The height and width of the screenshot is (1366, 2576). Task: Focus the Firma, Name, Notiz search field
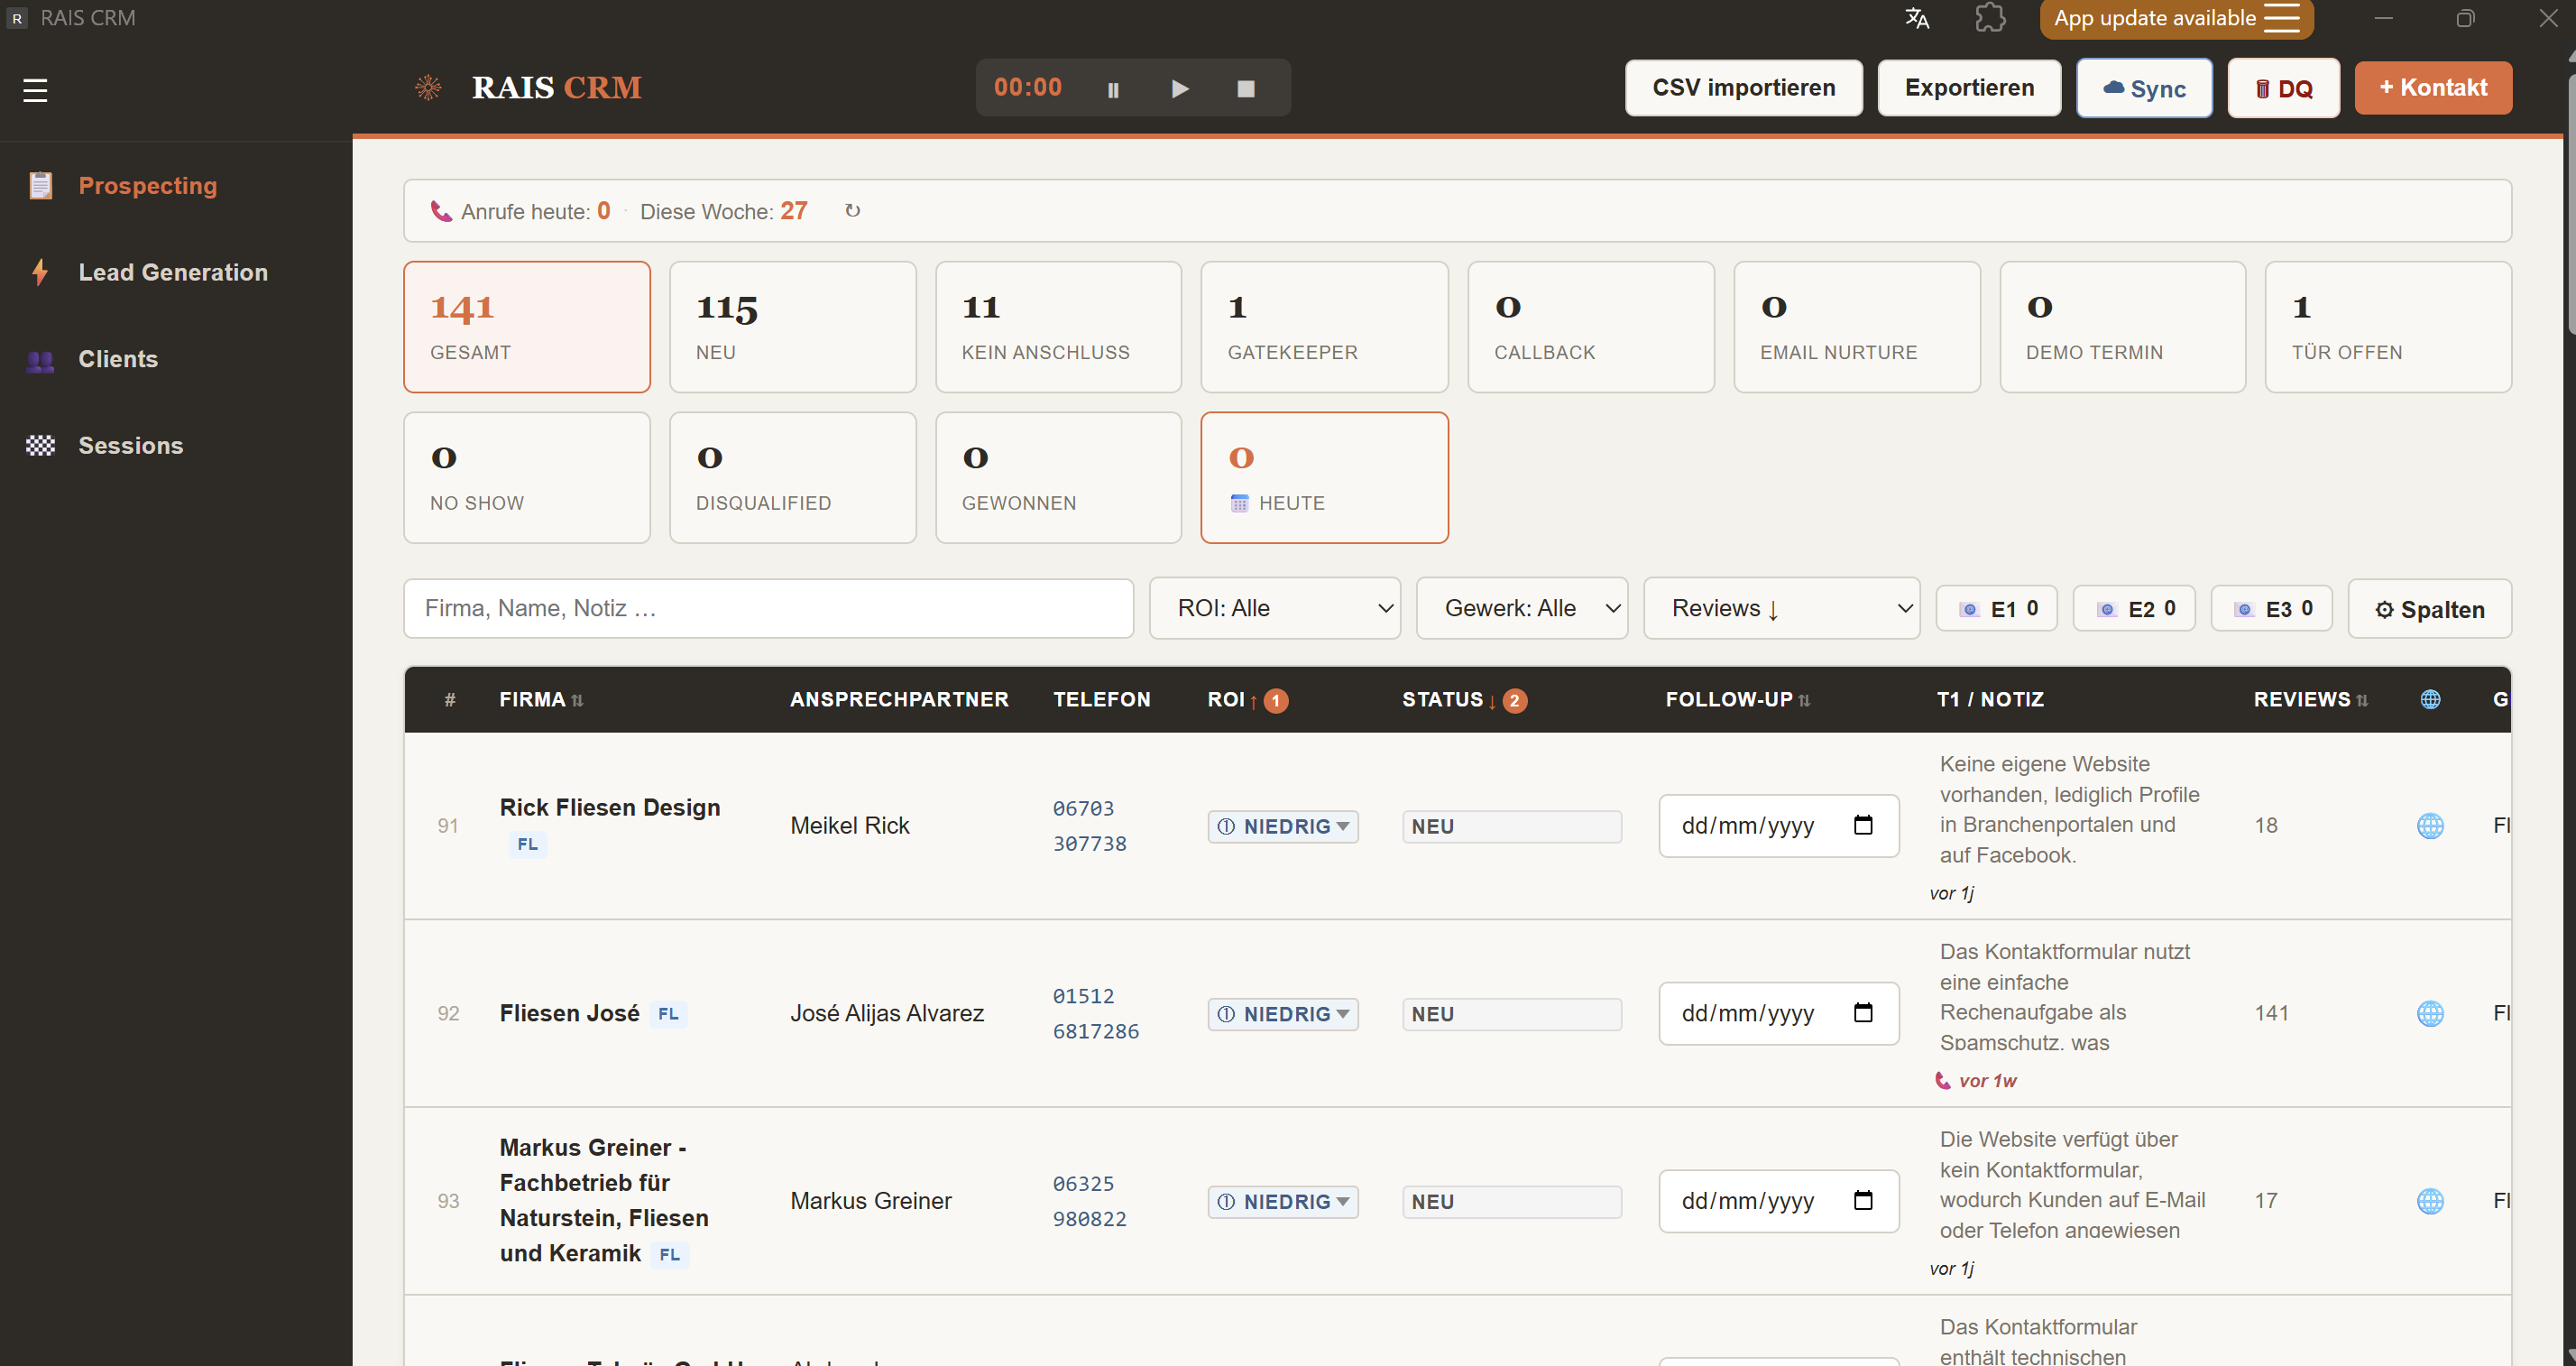[768, 608]
